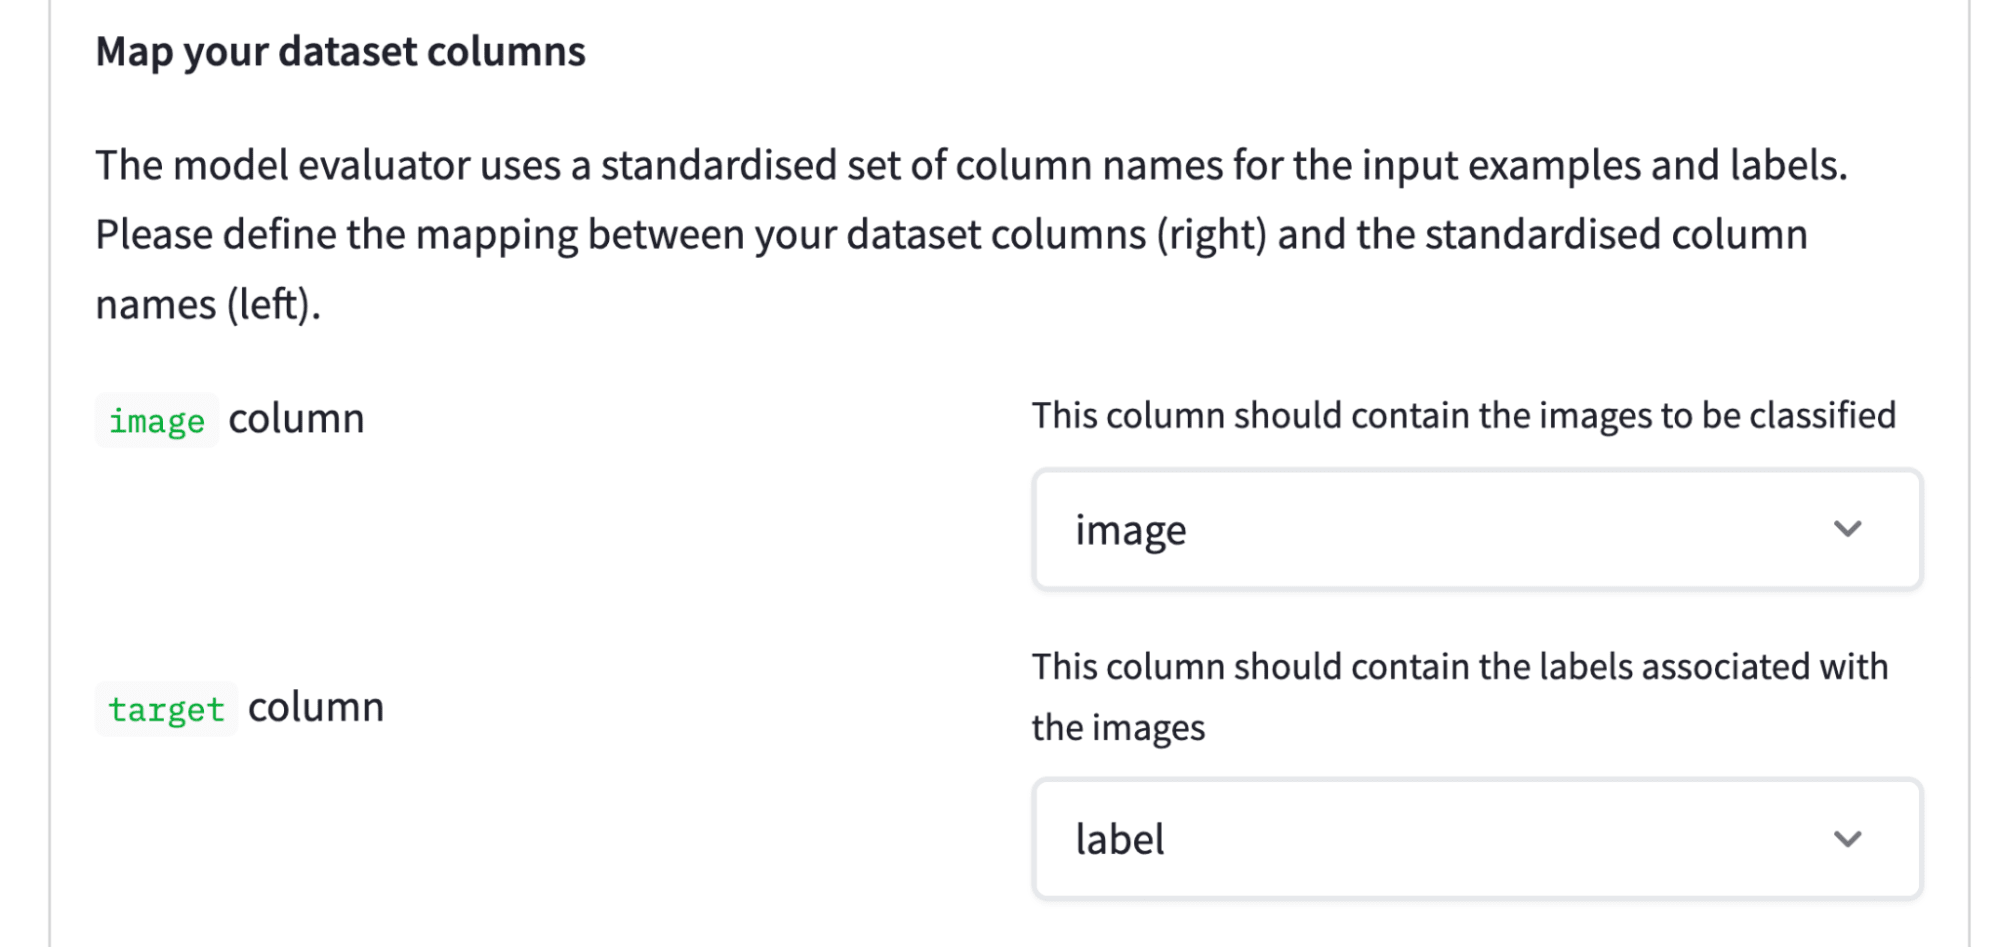
Task: Click the standardised column names description paragraph
Action: coord(950,233)
